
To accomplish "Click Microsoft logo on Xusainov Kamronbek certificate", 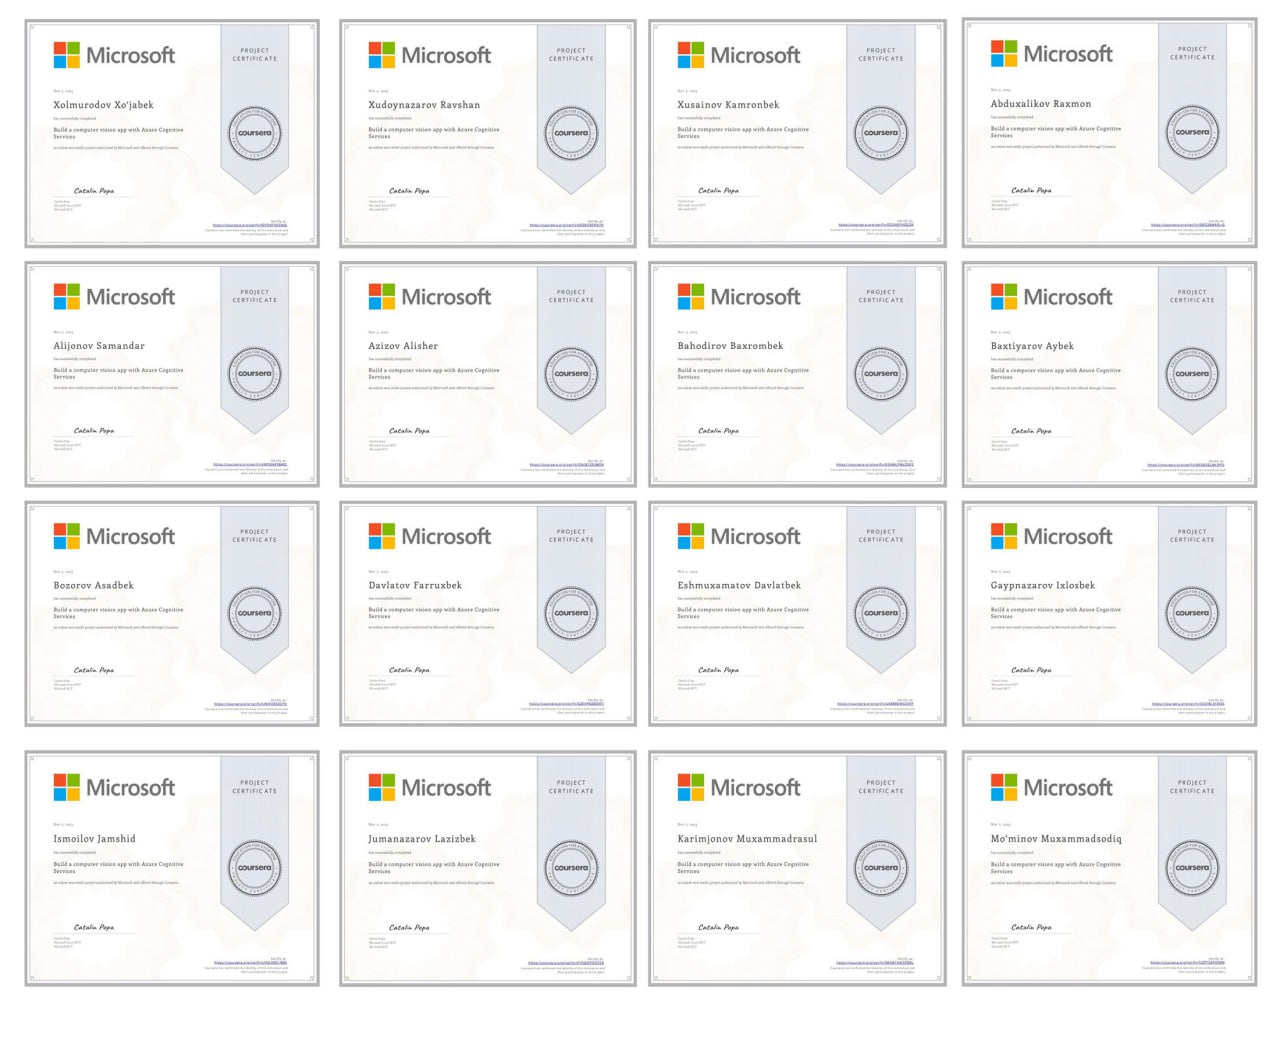I will pyautogui.click(x=739, y=55).
